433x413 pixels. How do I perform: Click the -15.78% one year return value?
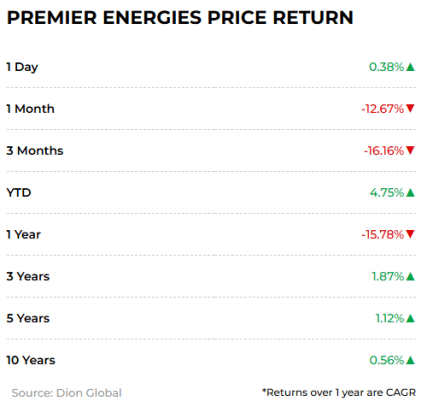pyautogui.click(x=383, y=234)
